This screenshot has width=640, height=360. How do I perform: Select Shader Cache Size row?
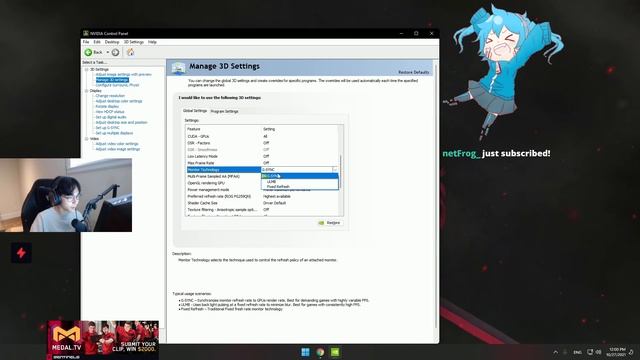click(261, 203)
